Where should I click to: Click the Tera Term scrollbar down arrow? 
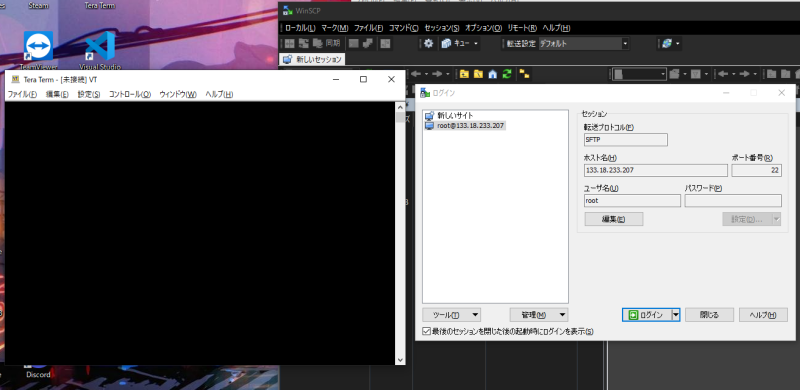(400, 360)
